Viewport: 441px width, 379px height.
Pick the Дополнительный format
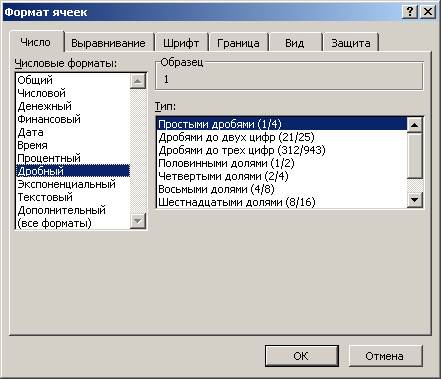pos(73,210)
